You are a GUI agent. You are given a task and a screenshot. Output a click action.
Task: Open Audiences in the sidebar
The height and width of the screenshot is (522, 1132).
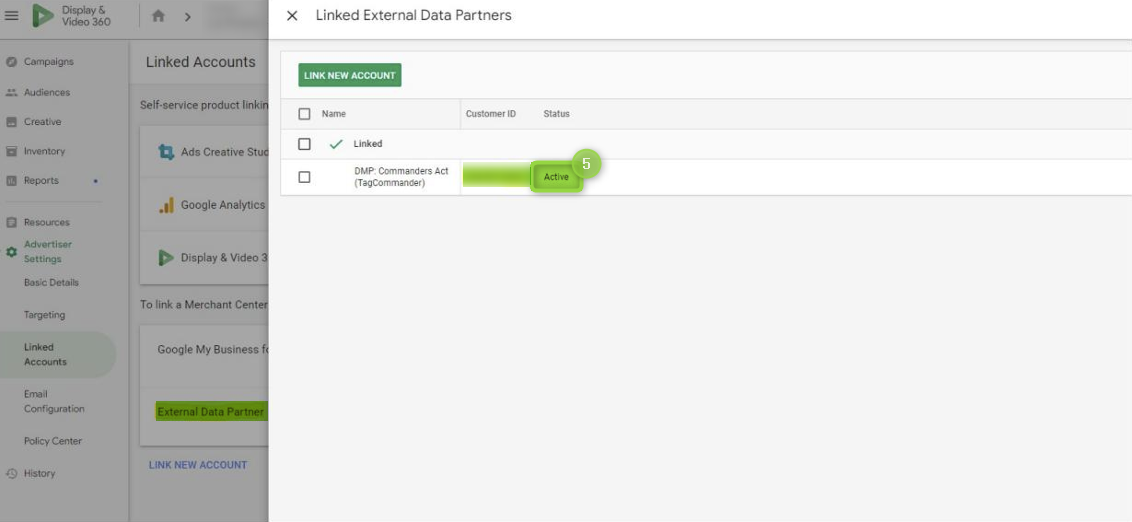[46, 92]
